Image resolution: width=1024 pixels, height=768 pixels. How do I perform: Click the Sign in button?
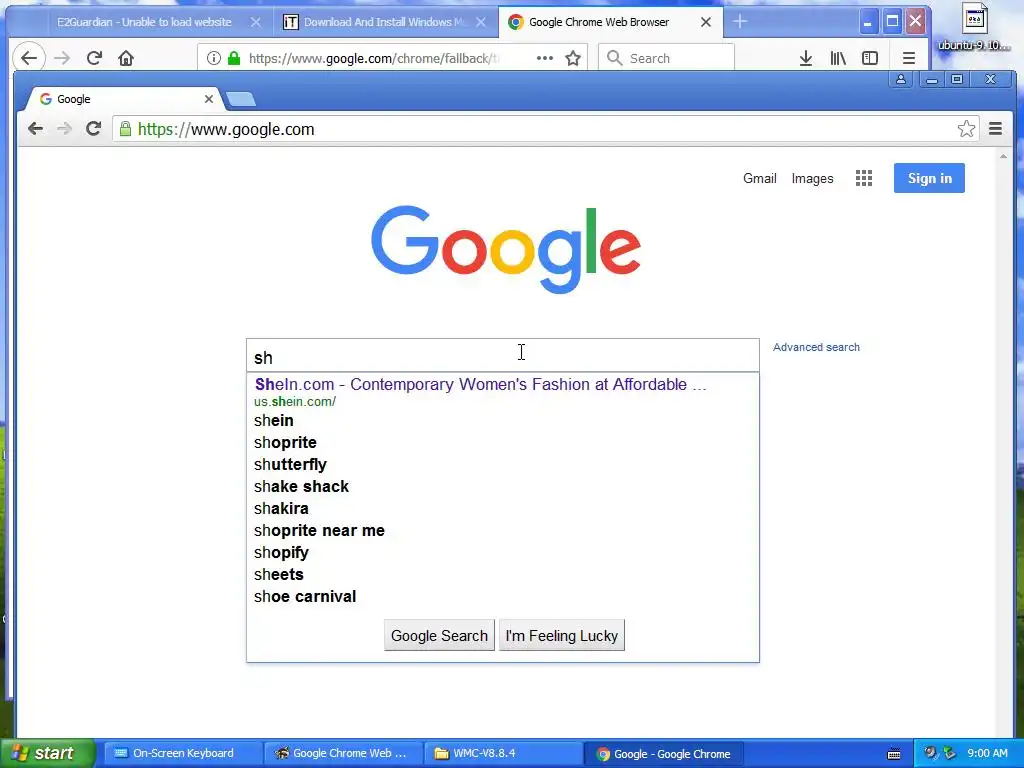click(929, 178)
